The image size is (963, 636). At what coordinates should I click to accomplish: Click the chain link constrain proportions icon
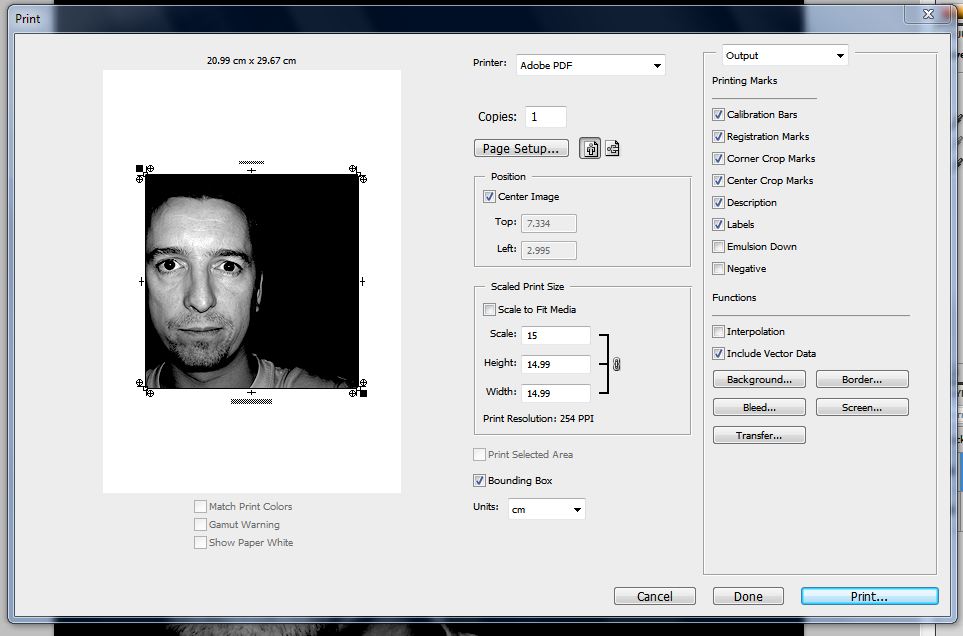point(616,364)
